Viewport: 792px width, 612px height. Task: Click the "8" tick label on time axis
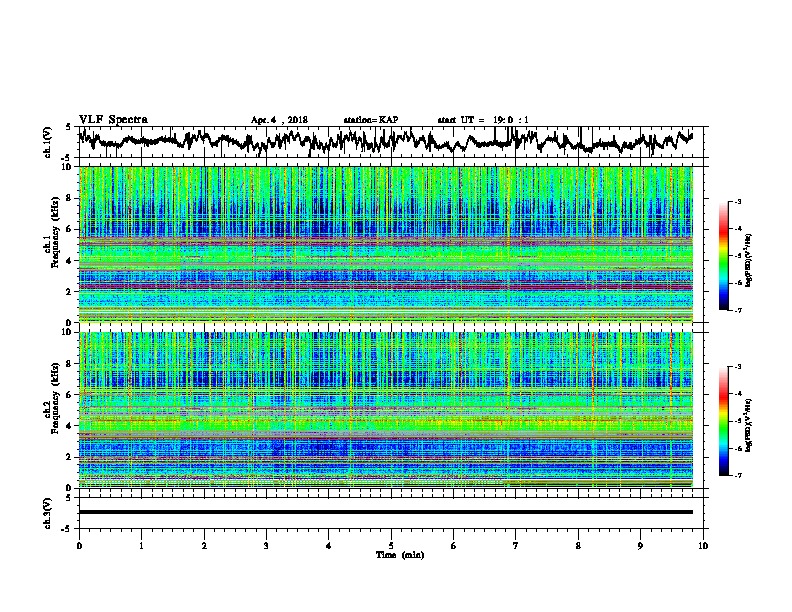click(578, 546)
